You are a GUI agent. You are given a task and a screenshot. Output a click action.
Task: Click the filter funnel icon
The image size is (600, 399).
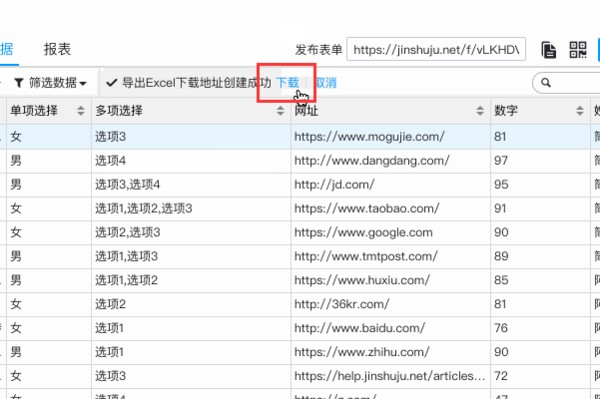[x=19, y=83]
